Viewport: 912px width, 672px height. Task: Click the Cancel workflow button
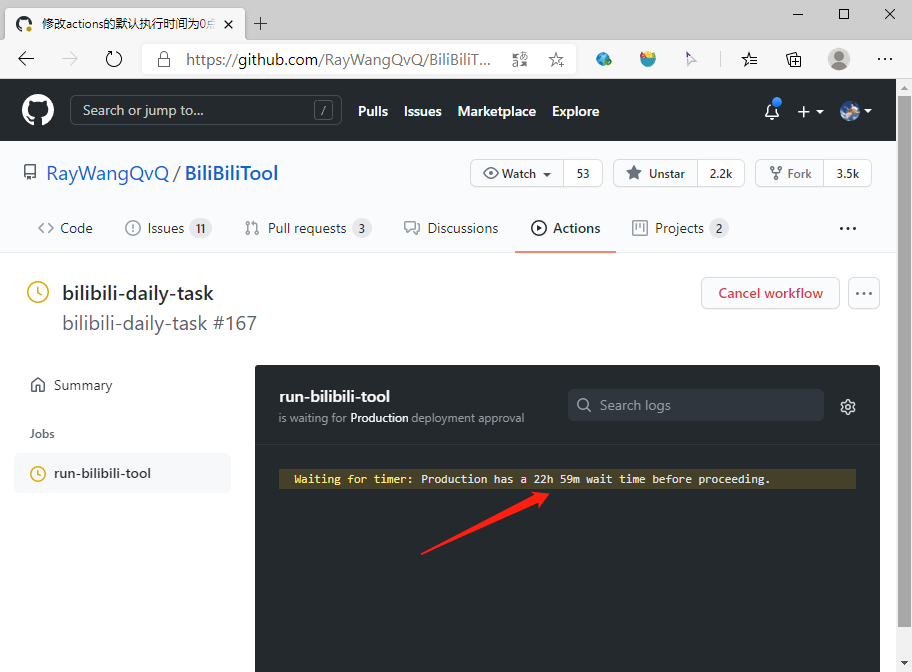tap(770, 294)
